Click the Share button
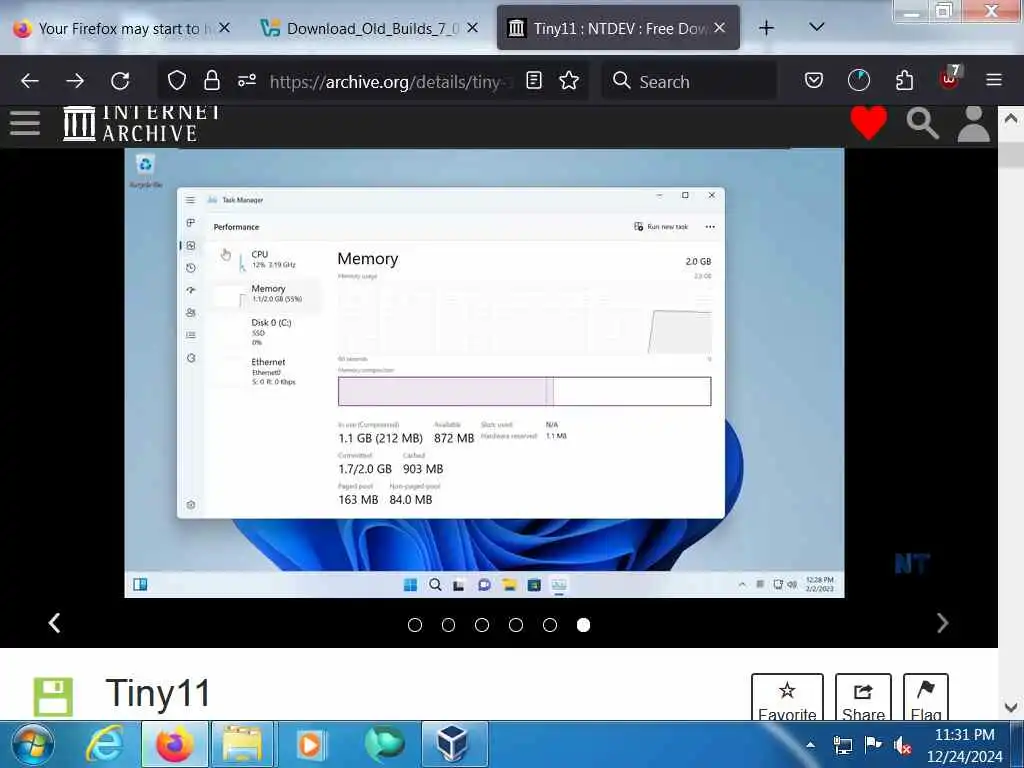This screenshot has width=1024, height=768. tap(863, 698)
